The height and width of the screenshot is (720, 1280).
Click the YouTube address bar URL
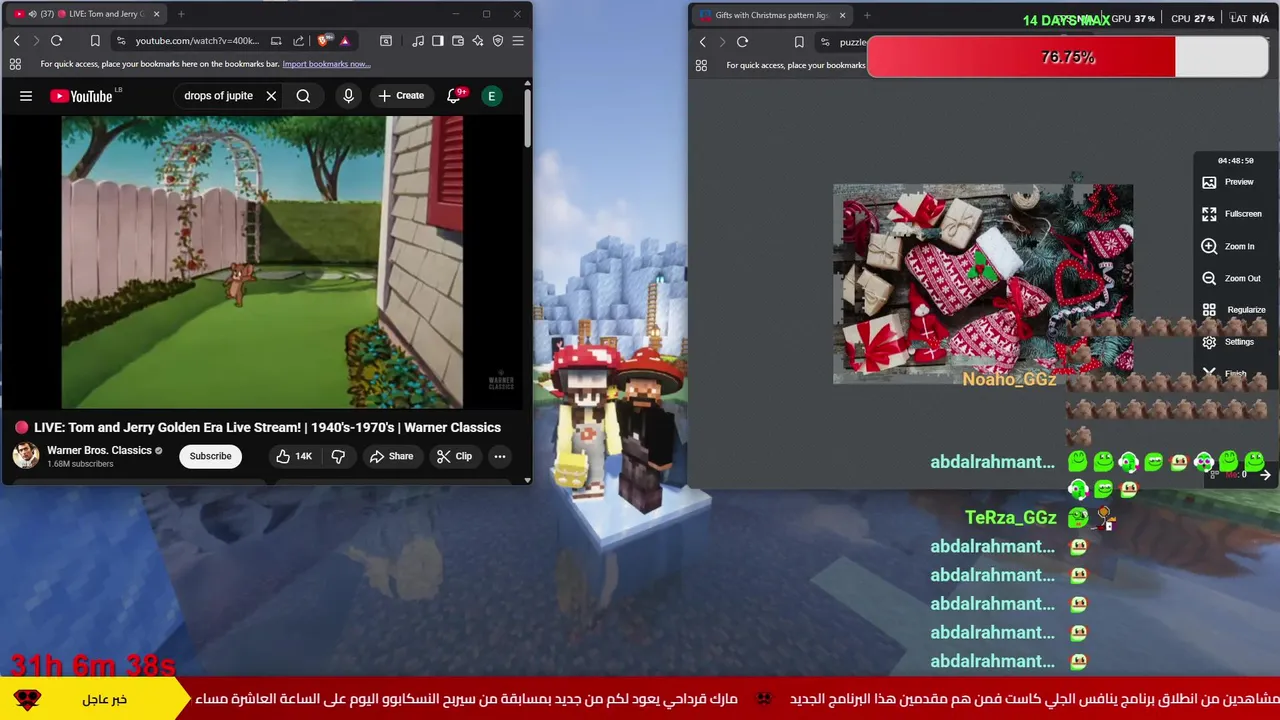click(x=197, y=41)
